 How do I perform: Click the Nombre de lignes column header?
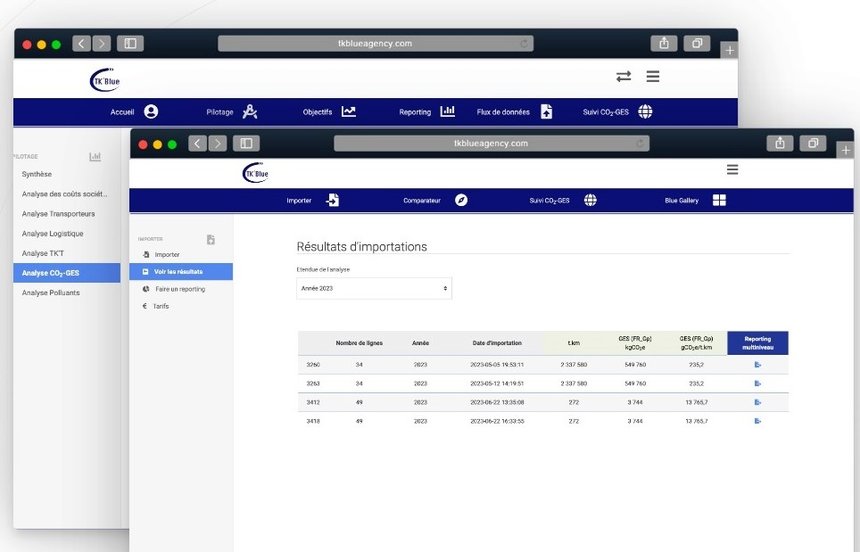(359, 343)
